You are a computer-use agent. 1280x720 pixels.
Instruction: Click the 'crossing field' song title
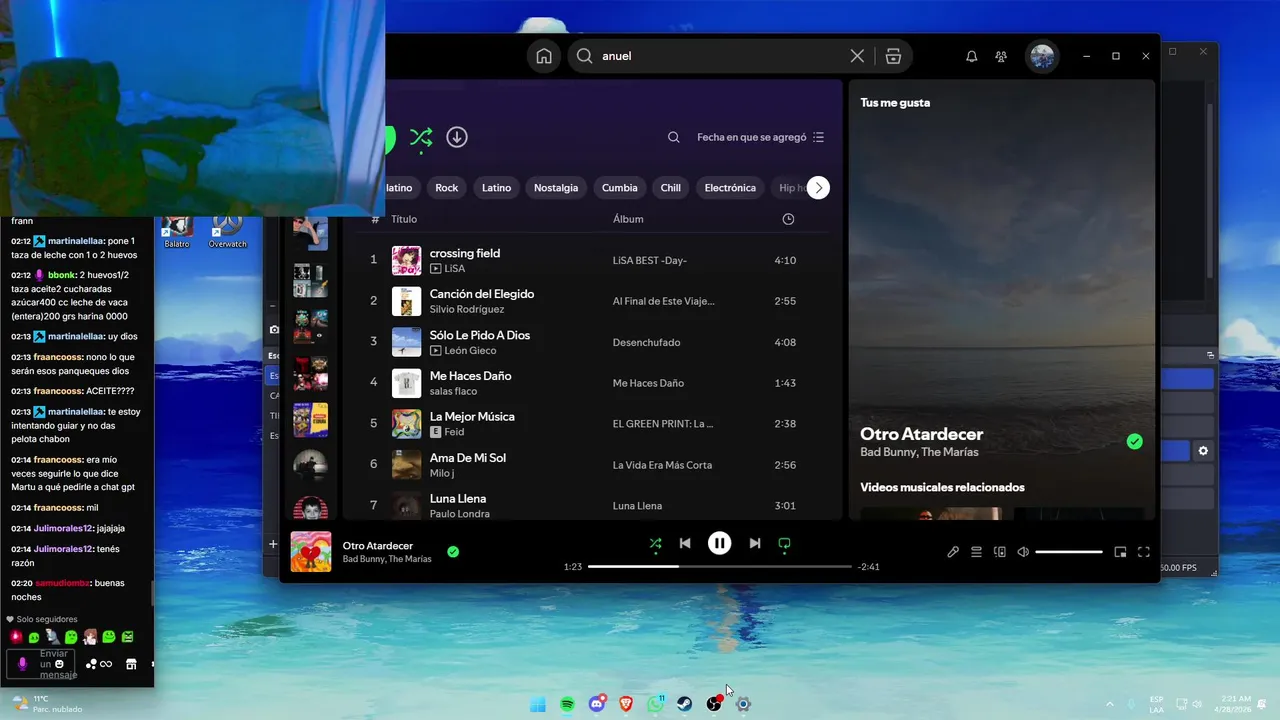click(x=465, y=253)
